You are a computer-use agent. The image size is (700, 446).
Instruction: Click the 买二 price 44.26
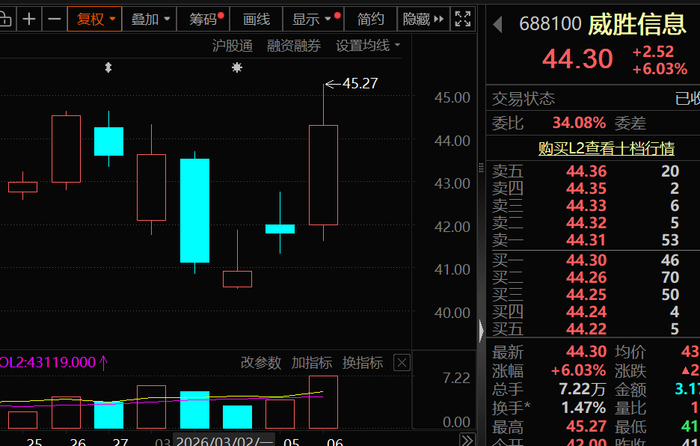tap(586, 278)
